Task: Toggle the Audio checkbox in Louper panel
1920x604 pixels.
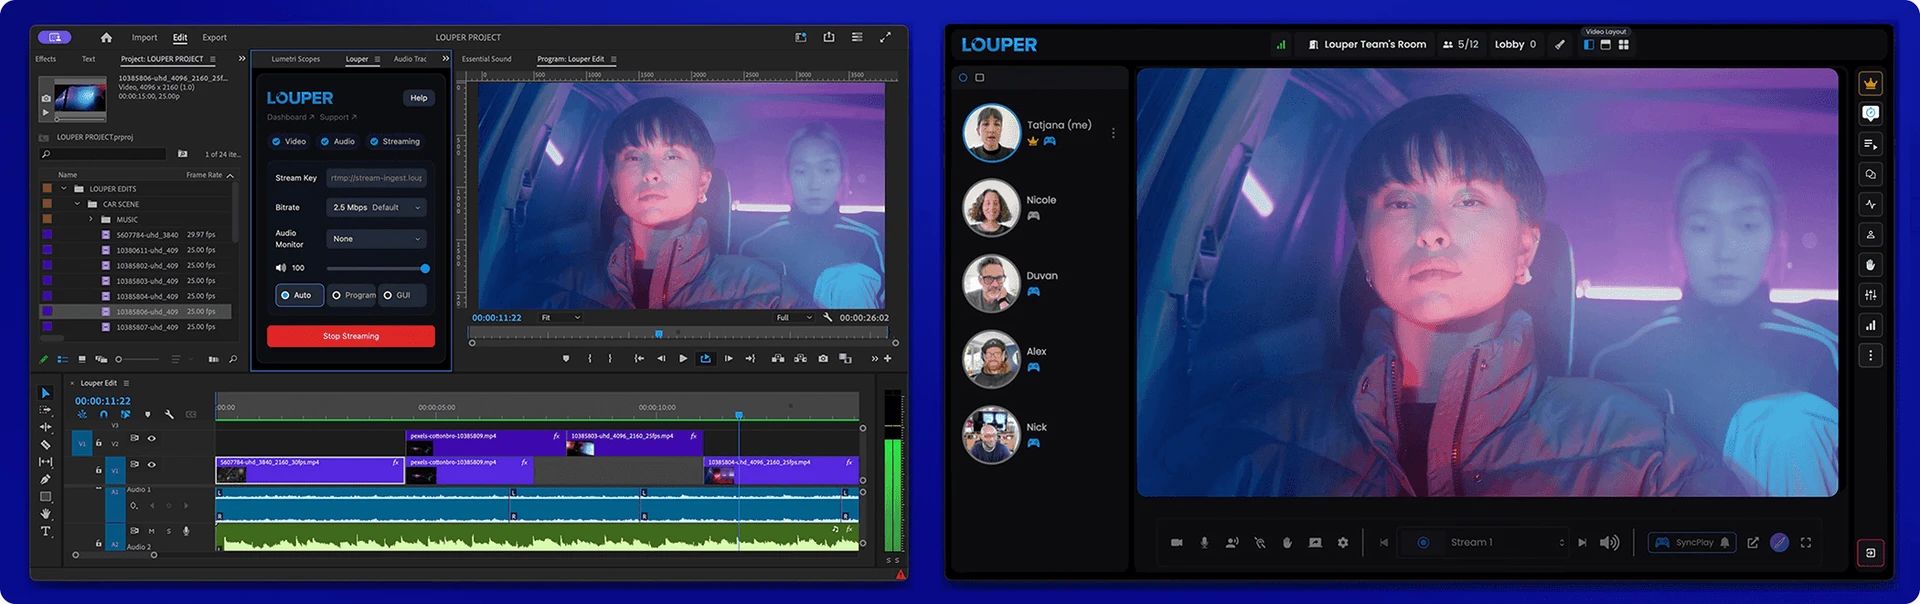Action: click(x=325, y=142)
